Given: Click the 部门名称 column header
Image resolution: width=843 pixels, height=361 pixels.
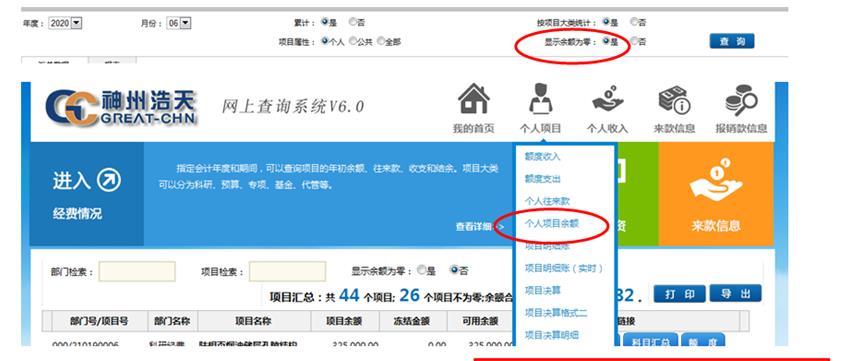Looking at the screenshot, I should tap(172, 321).
